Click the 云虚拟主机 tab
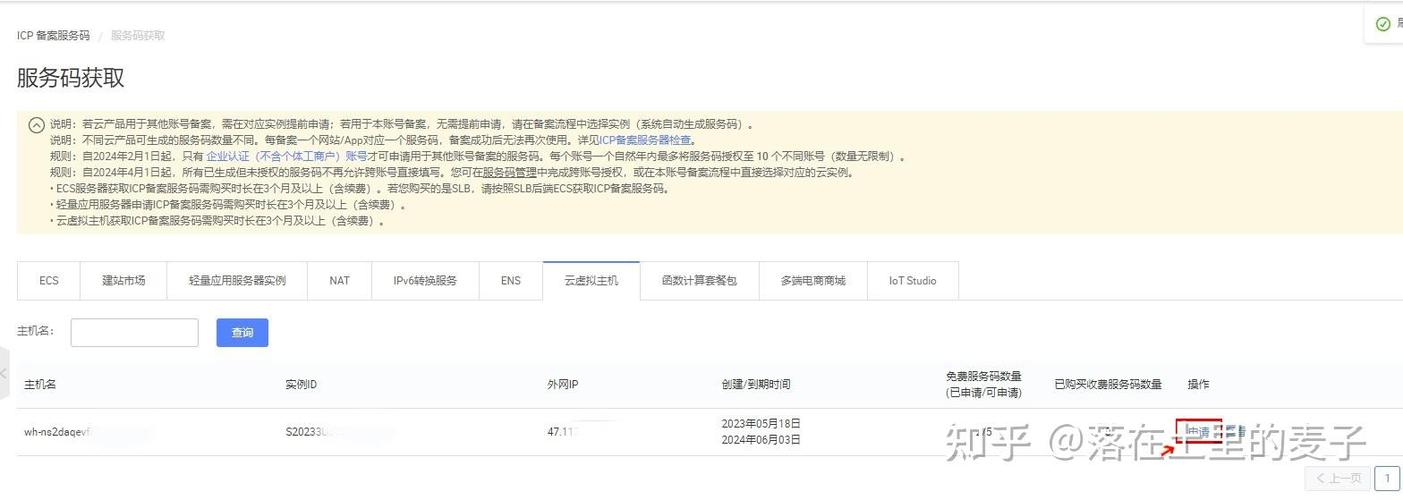 pyautogui.click(x=591, y=281)
